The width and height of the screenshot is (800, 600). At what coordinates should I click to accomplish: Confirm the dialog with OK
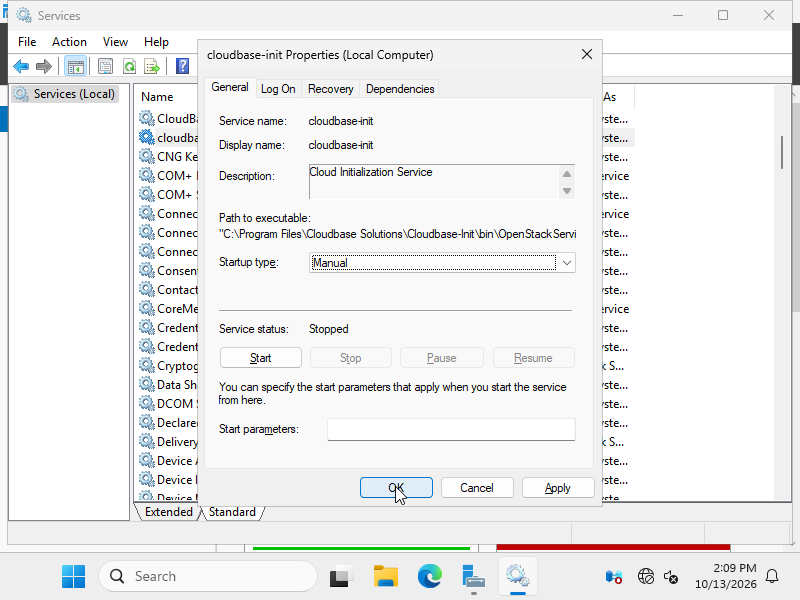tap(396, 488)
